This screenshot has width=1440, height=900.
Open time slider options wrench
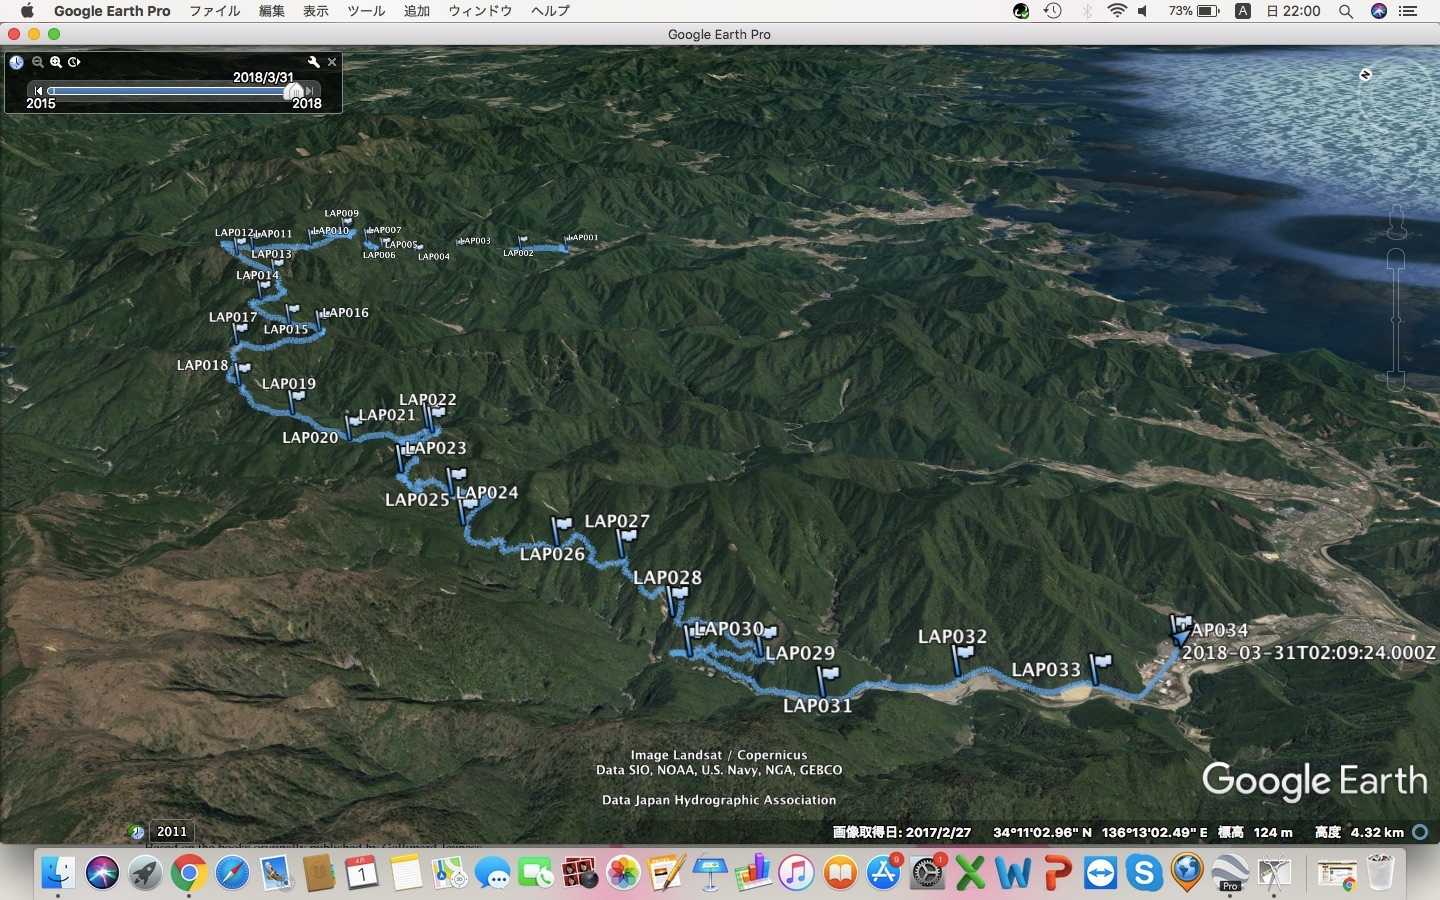(313, 62)
